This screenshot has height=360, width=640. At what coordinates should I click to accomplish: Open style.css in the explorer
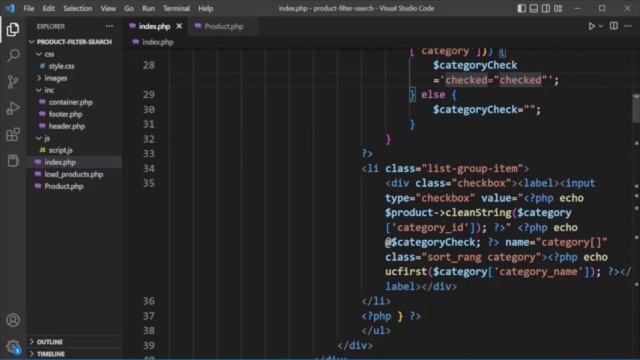coord(74,66)
